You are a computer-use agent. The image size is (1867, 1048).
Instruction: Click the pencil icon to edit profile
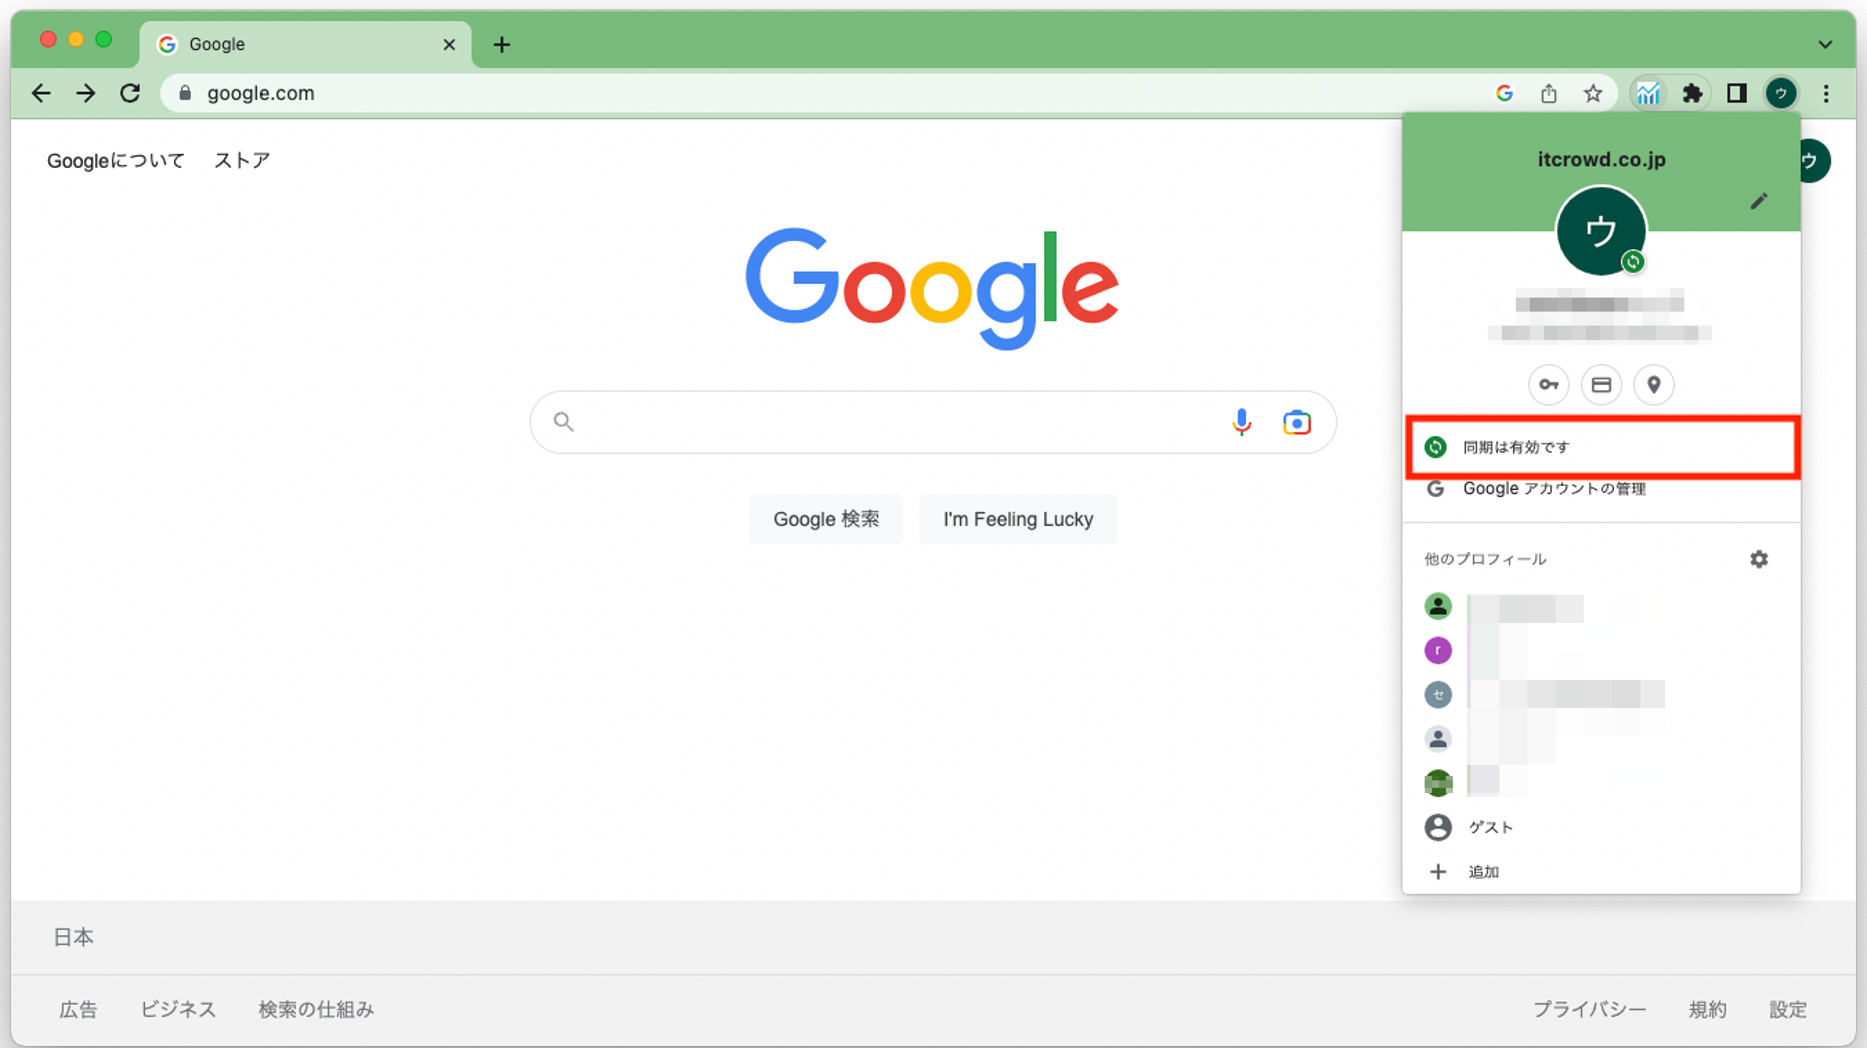[1759, 202]
